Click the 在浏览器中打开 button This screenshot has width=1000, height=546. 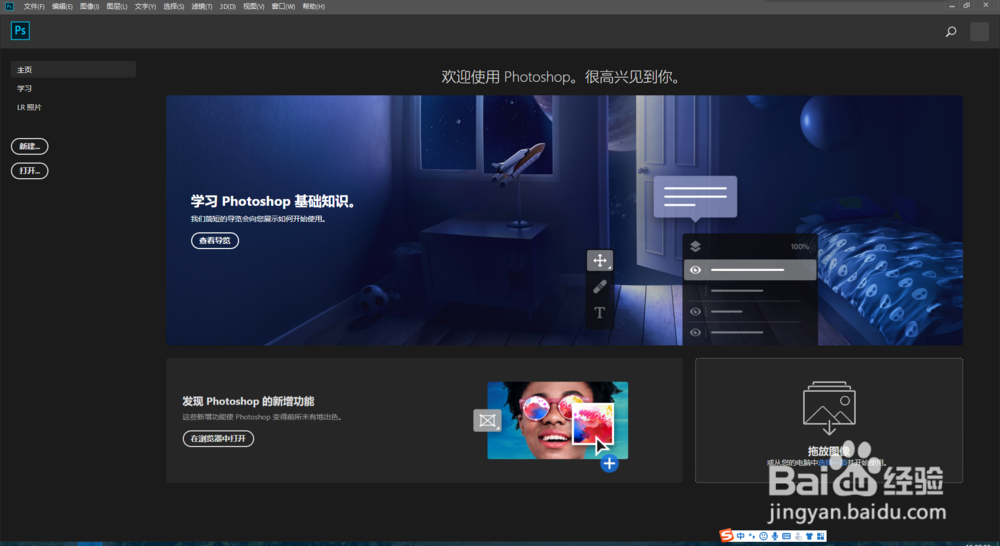tap(218, 438)
